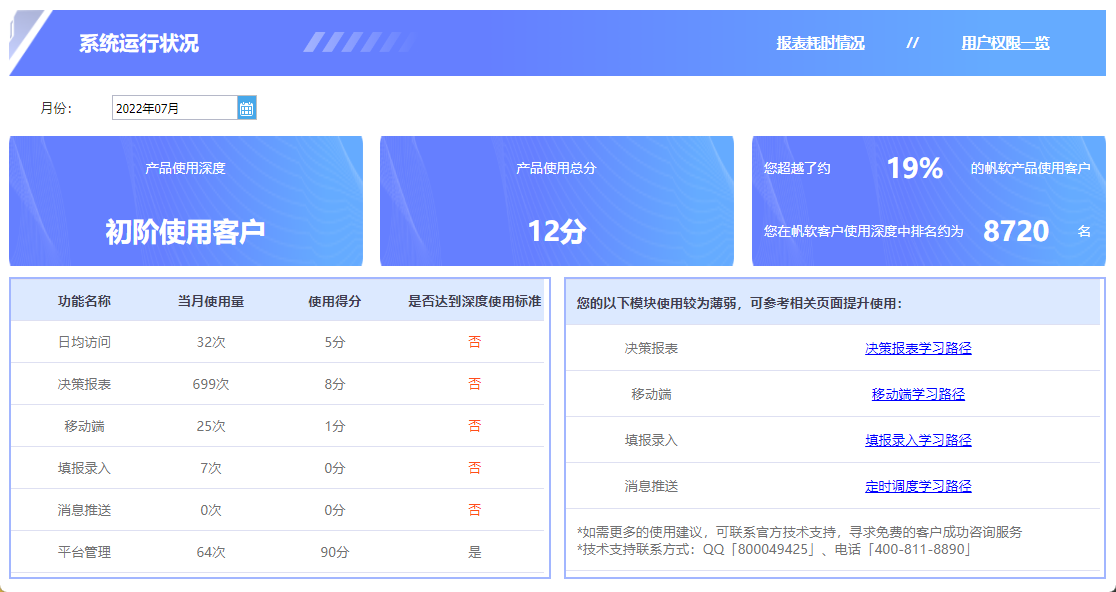Open 定时调度学习路径 link
Screen dimensions: 1116x592
[x=918, y=486]
